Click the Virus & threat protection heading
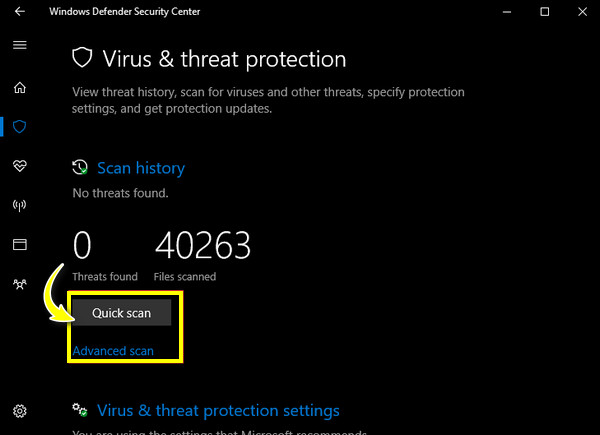The image size is (600, 435). pyautogui.click(x=224, y=59)
